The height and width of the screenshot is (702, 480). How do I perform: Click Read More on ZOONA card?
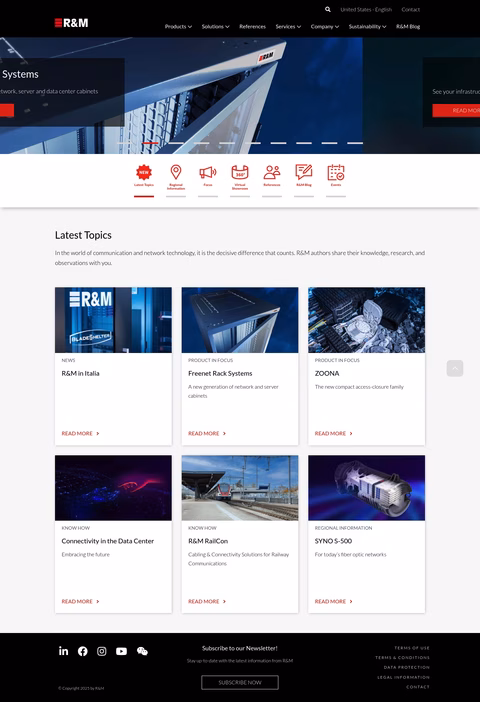point(334,433)
